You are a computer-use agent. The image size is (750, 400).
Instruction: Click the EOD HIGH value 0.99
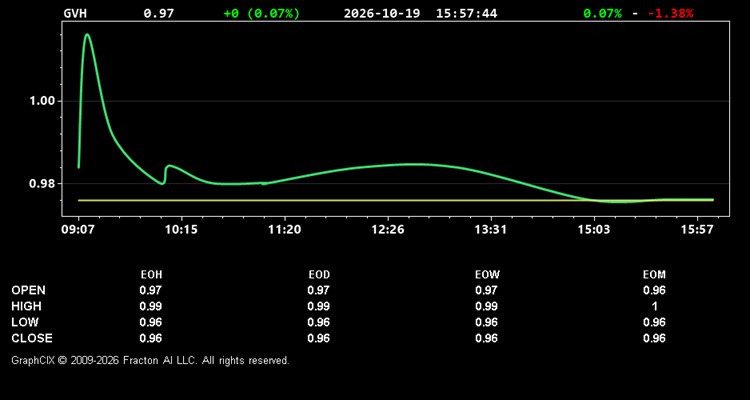pyautogui.click(x=319, y=306)
